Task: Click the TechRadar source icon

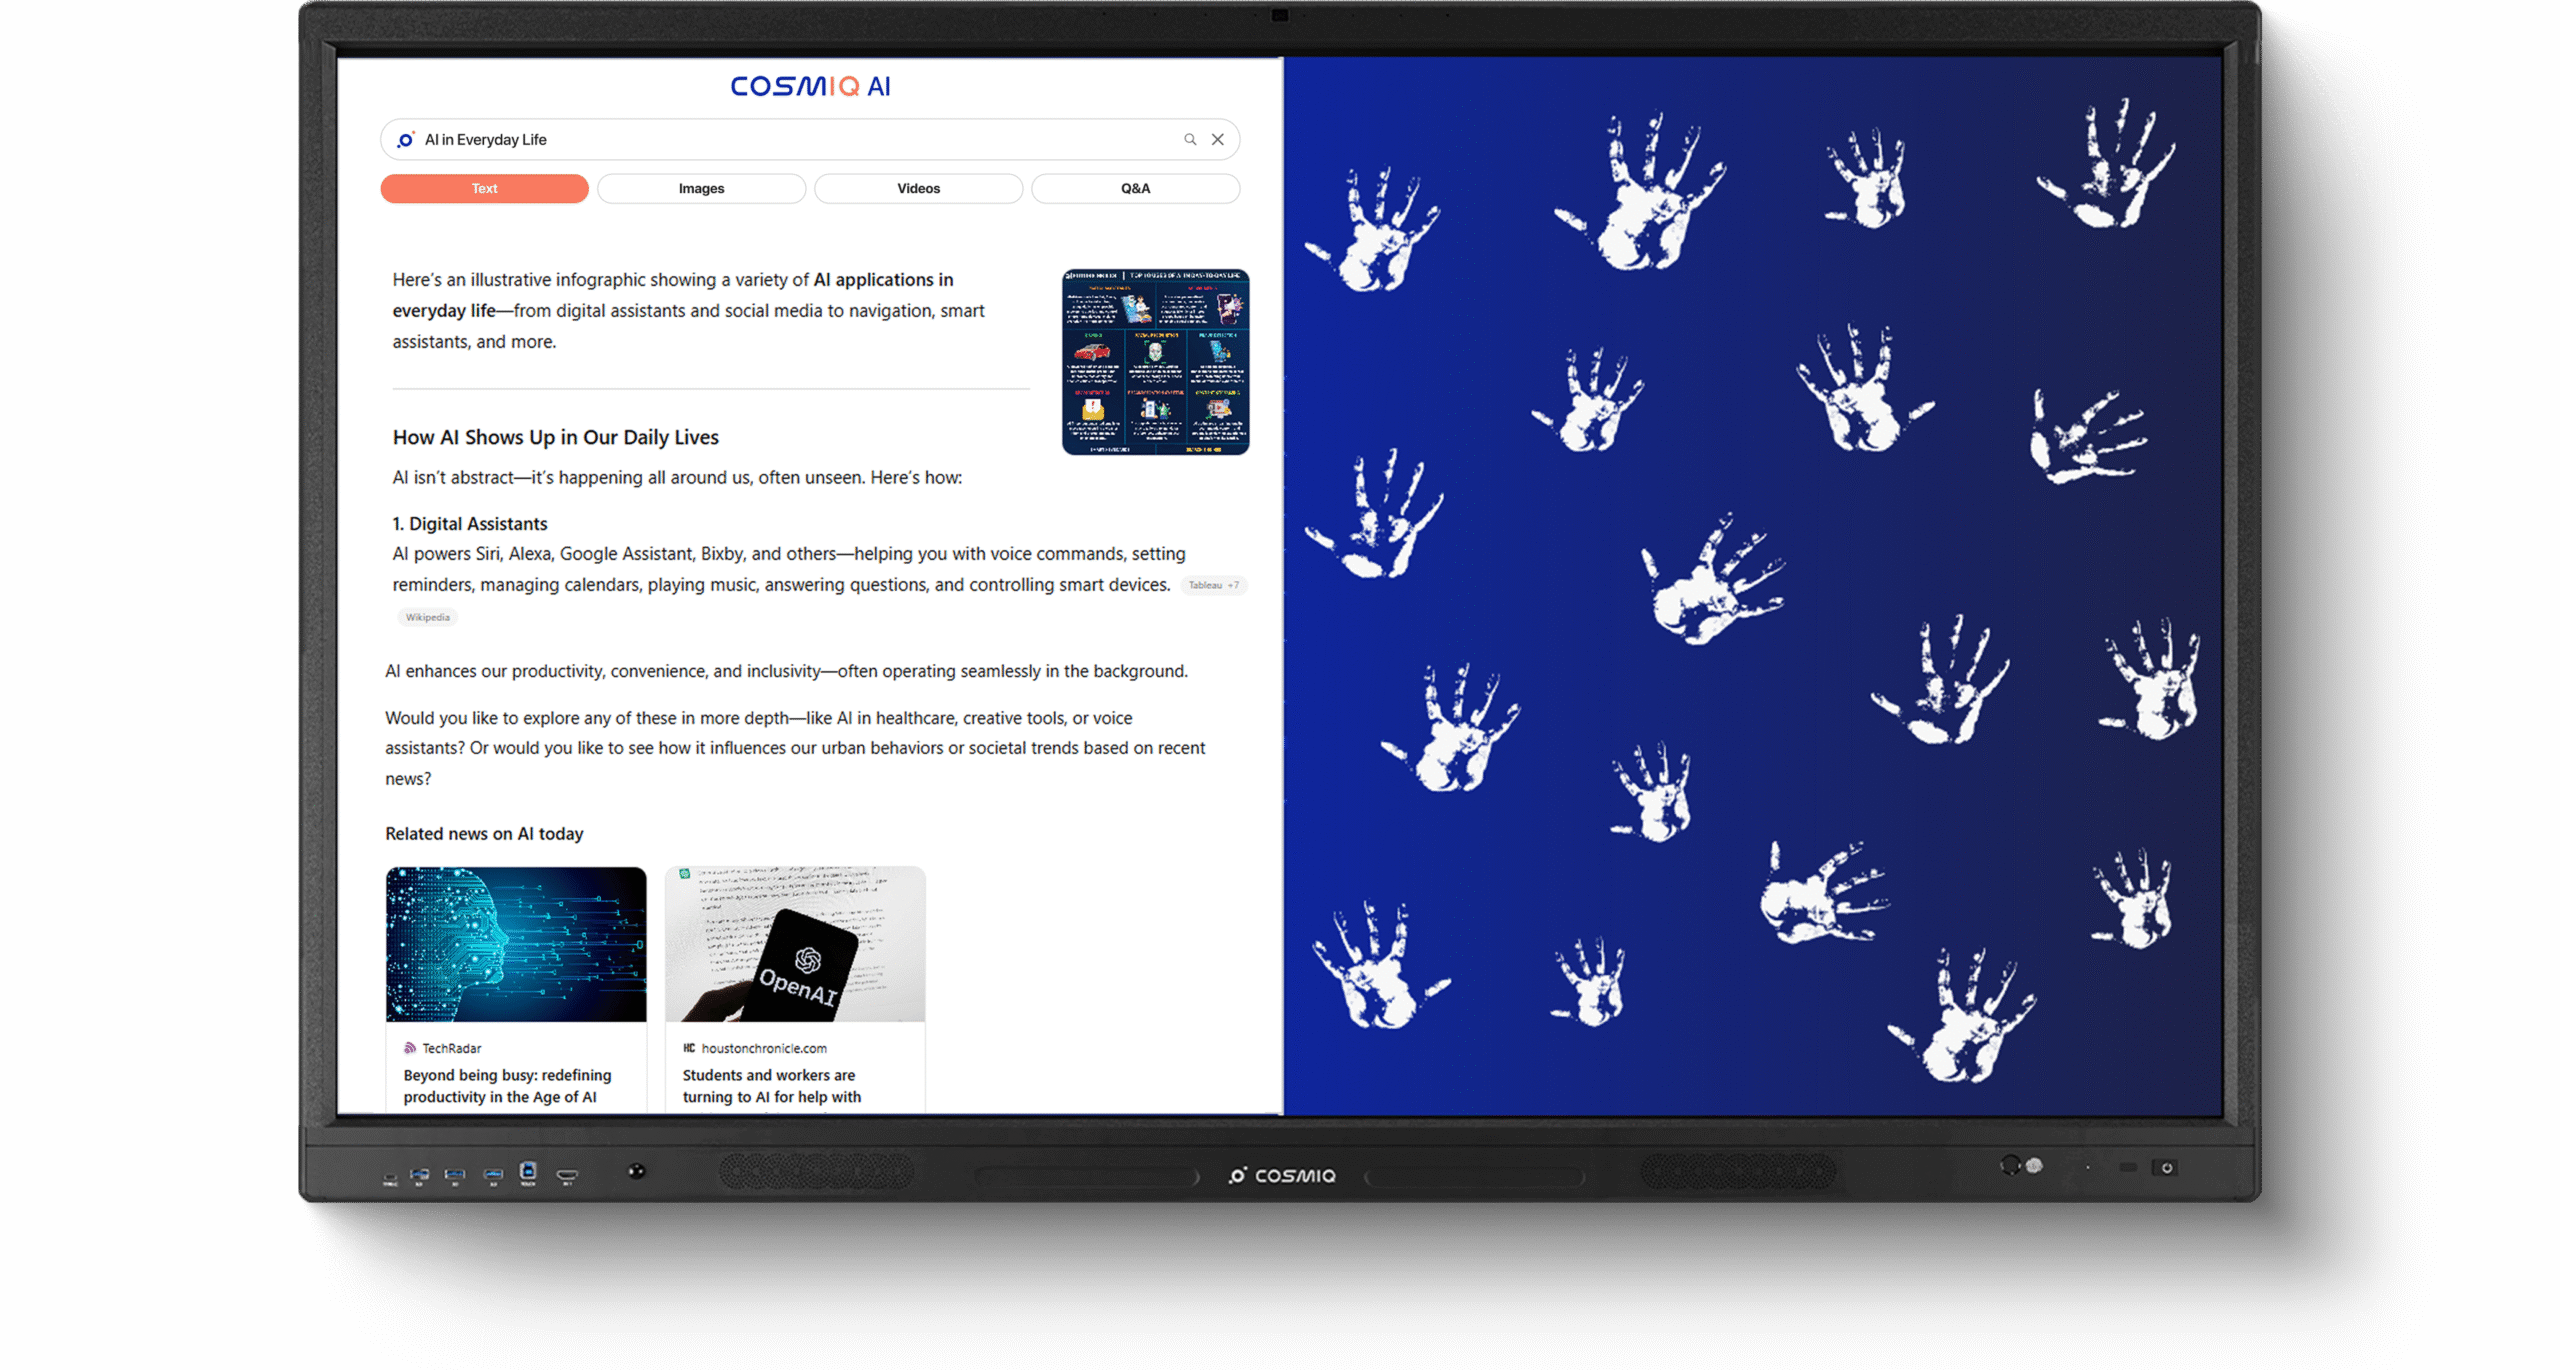Action: pos(409,1048)
